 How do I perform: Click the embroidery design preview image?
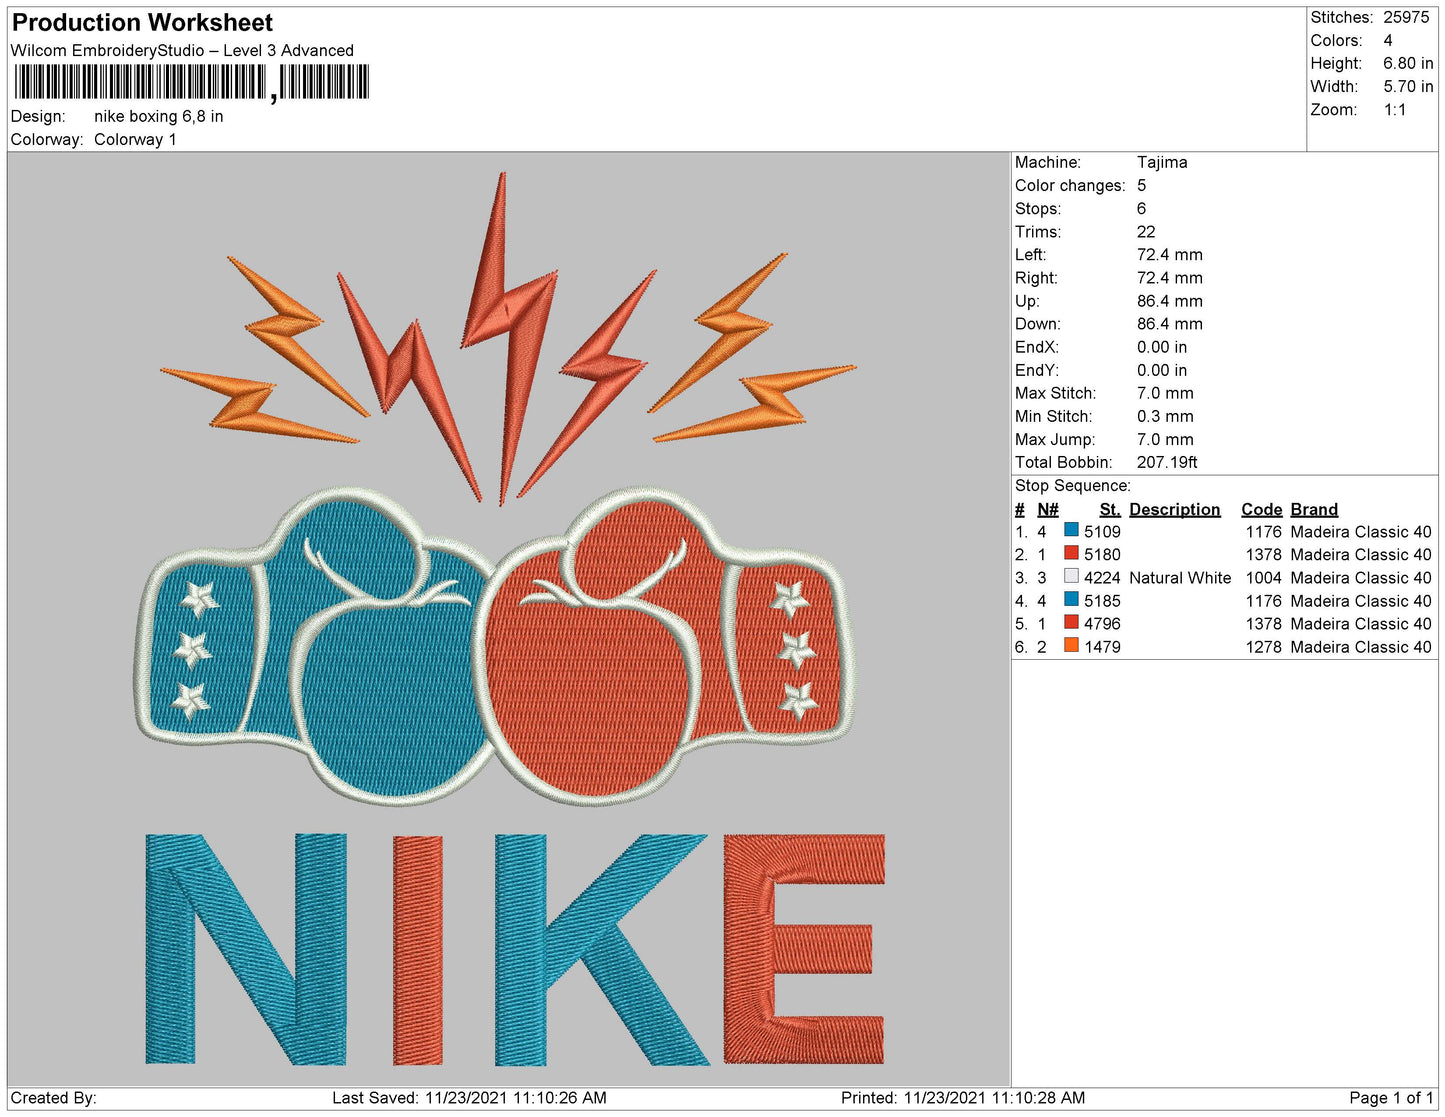pyautogui.click(x=509, y=619)
